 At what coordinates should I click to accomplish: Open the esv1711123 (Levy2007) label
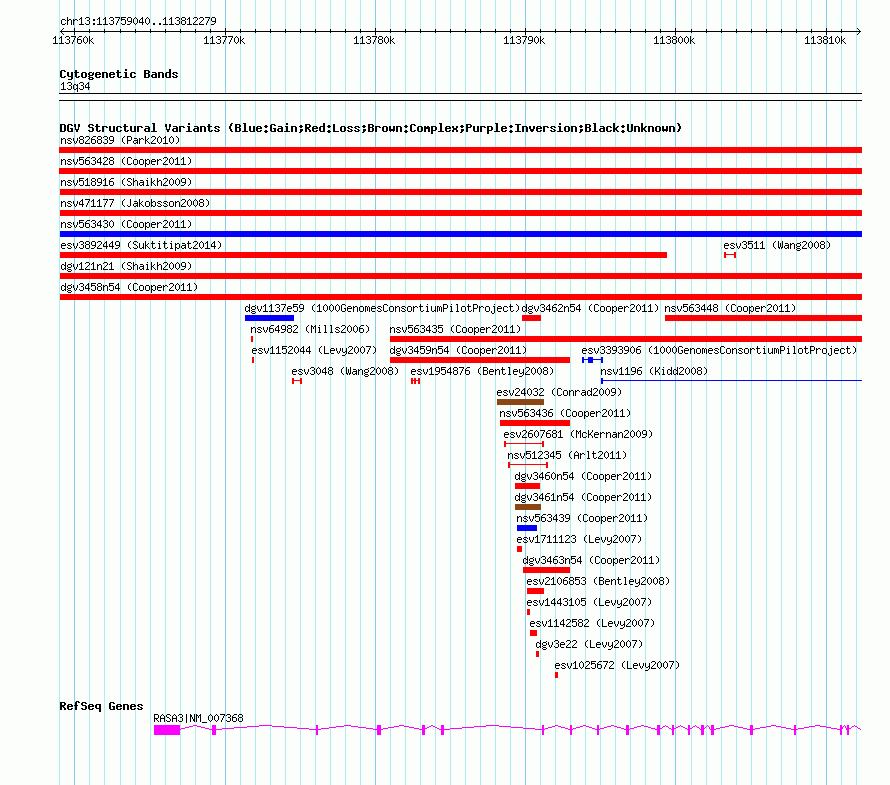579,539
